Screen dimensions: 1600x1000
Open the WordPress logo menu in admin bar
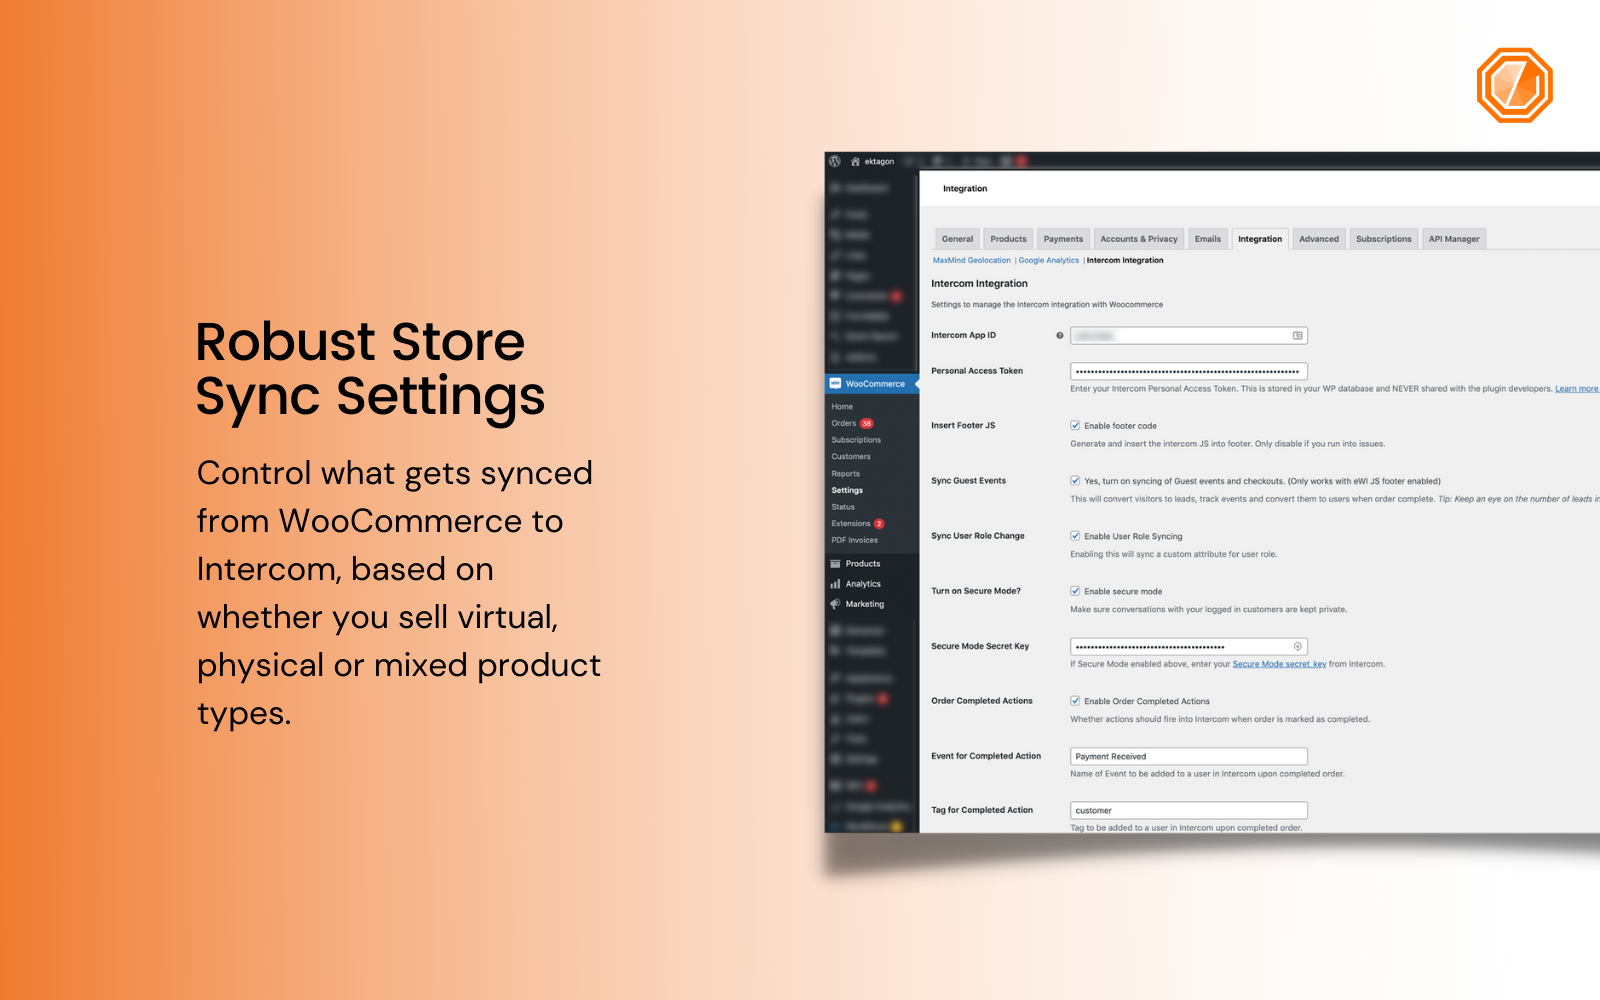(834, 161)
